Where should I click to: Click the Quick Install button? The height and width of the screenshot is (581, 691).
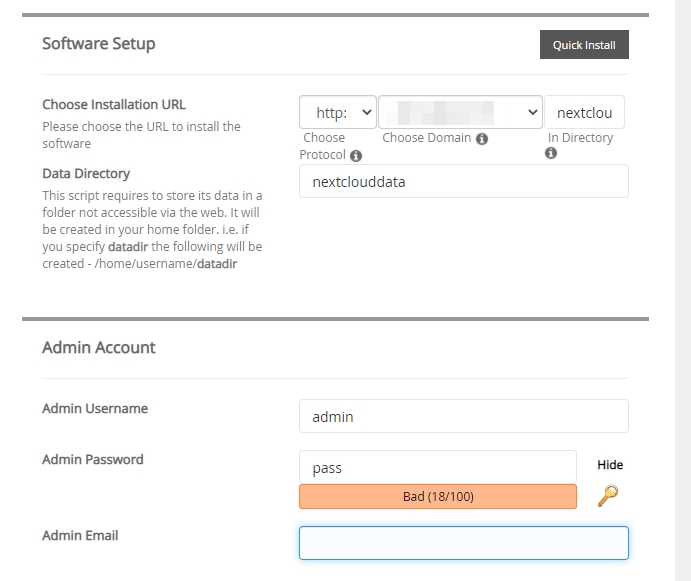point(584,45)
